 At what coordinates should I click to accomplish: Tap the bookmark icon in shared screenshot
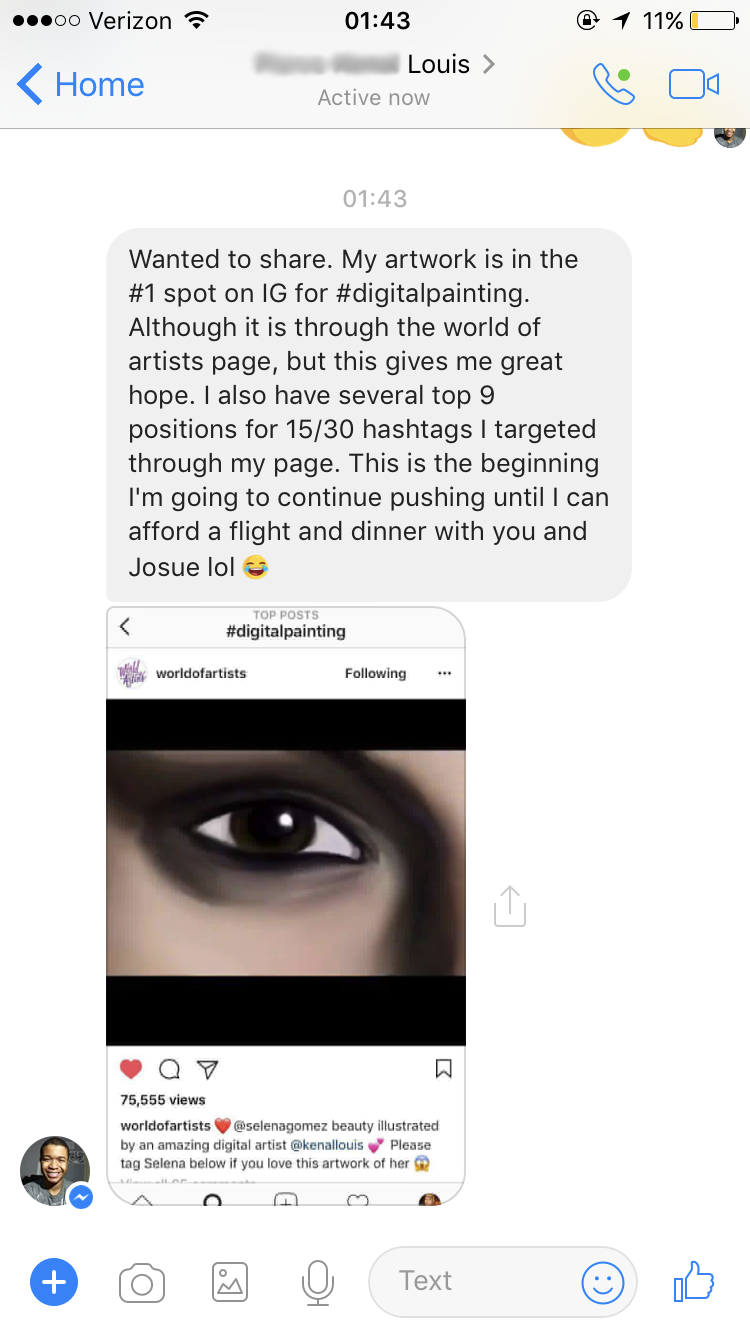click(445, 1069)
